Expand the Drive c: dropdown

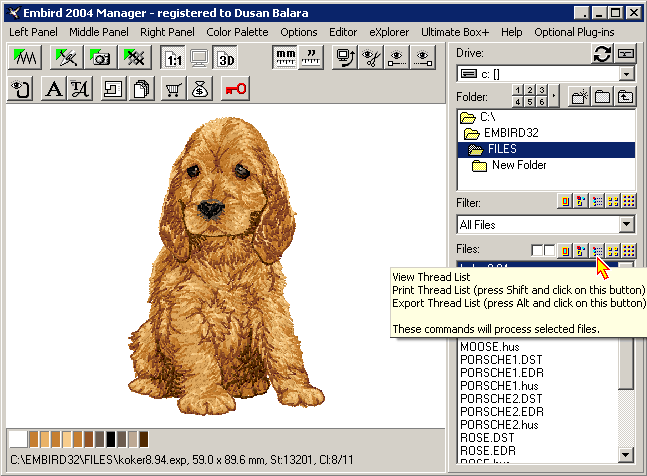point(626,74)
